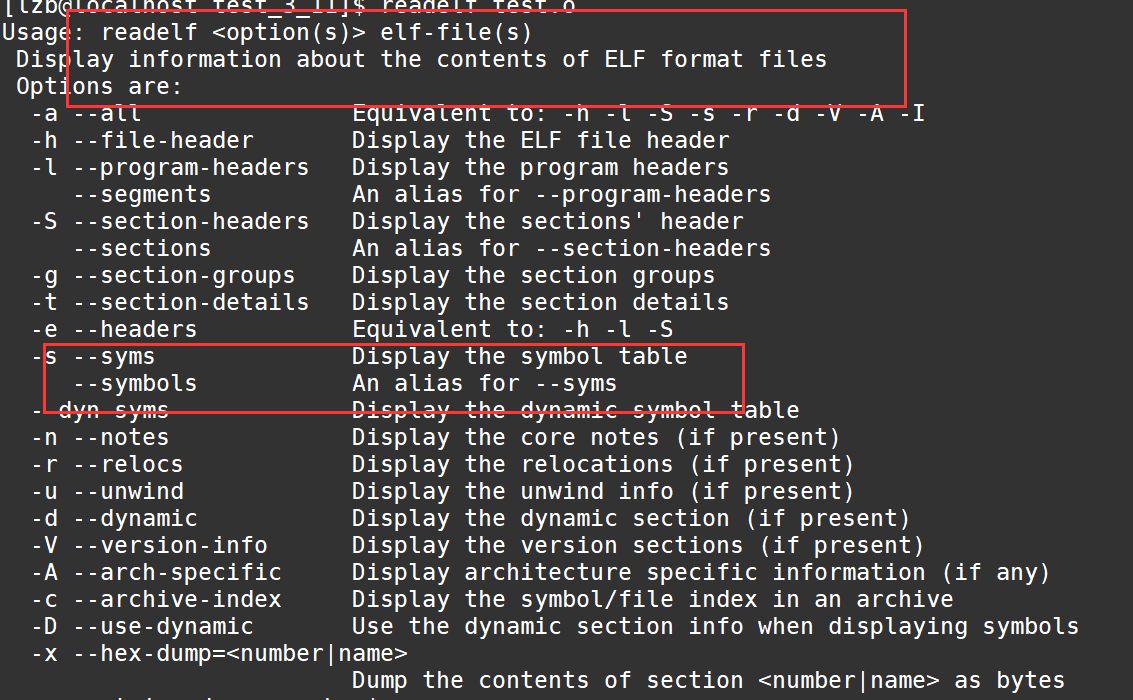Click the --syms option text

point(113,356)
